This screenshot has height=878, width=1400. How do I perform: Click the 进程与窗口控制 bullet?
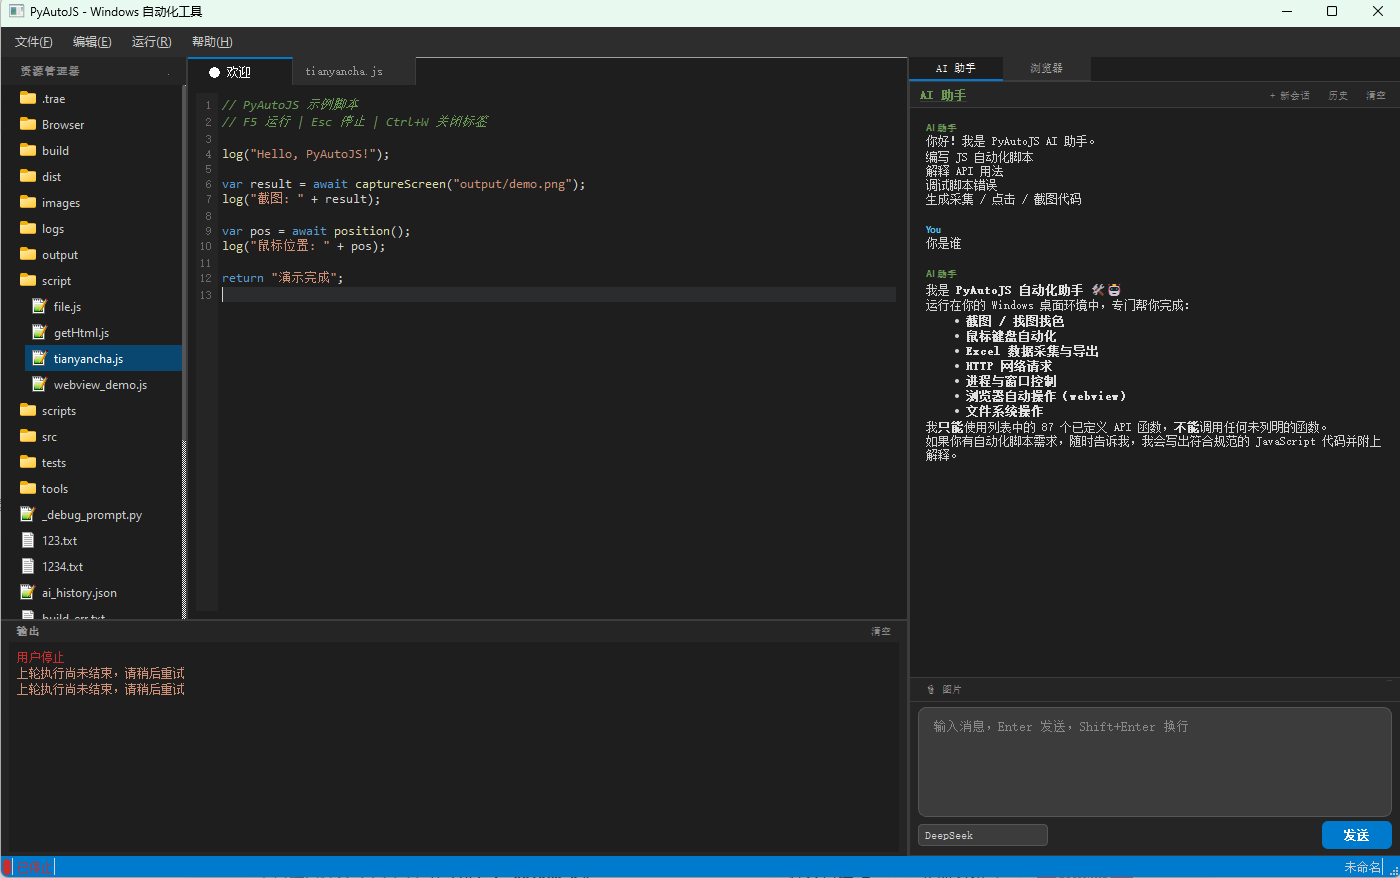pos(1010,381)
